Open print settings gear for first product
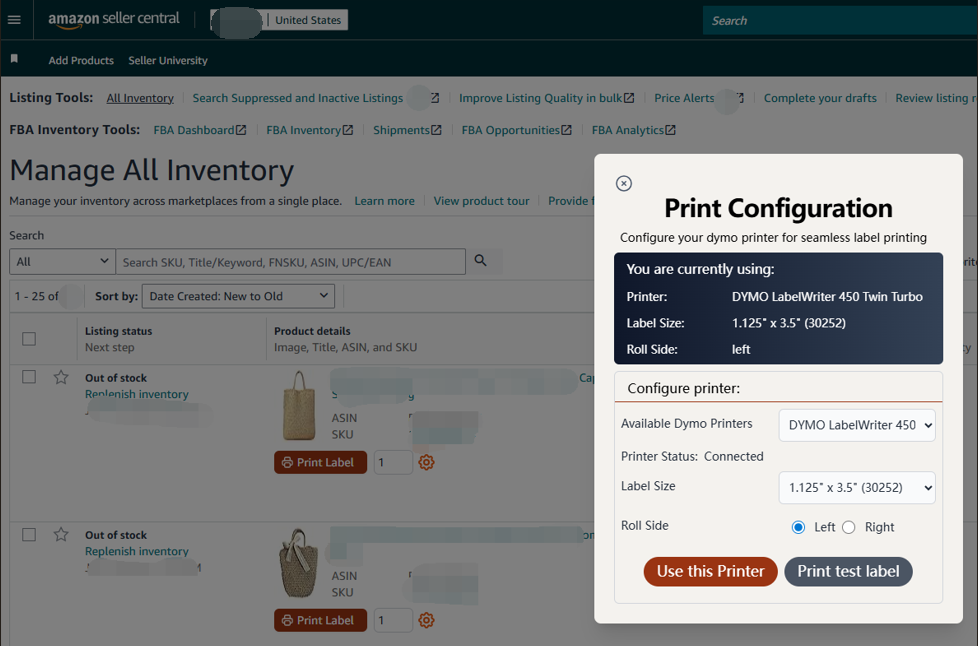The width and height of the screenshot is (978, 646). click(426, 462)
